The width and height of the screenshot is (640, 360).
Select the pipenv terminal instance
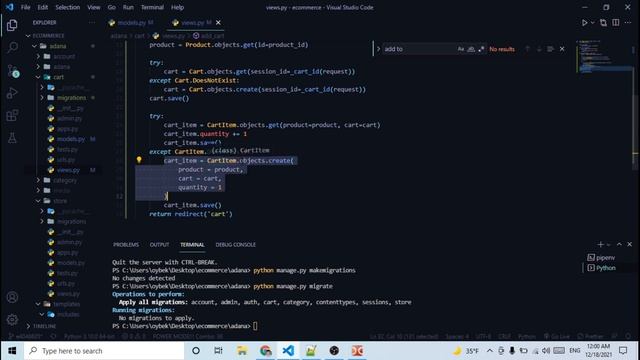pyautogui.click(x=601, y=258)
